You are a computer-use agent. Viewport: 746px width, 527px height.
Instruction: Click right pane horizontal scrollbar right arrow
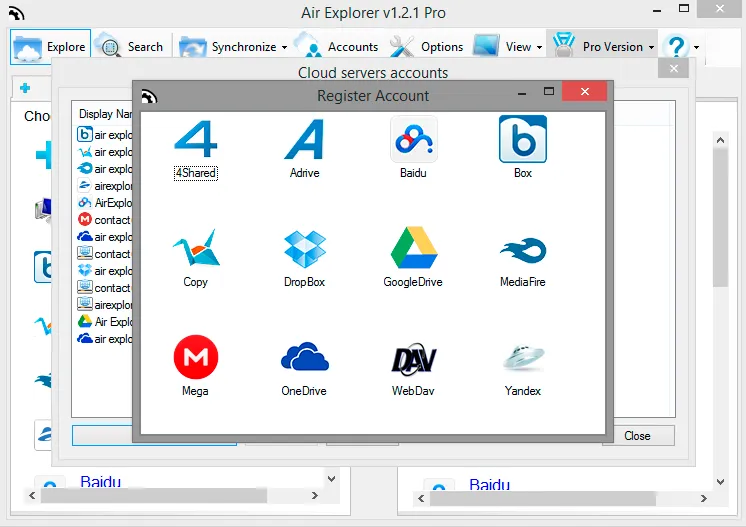point(704,498)
